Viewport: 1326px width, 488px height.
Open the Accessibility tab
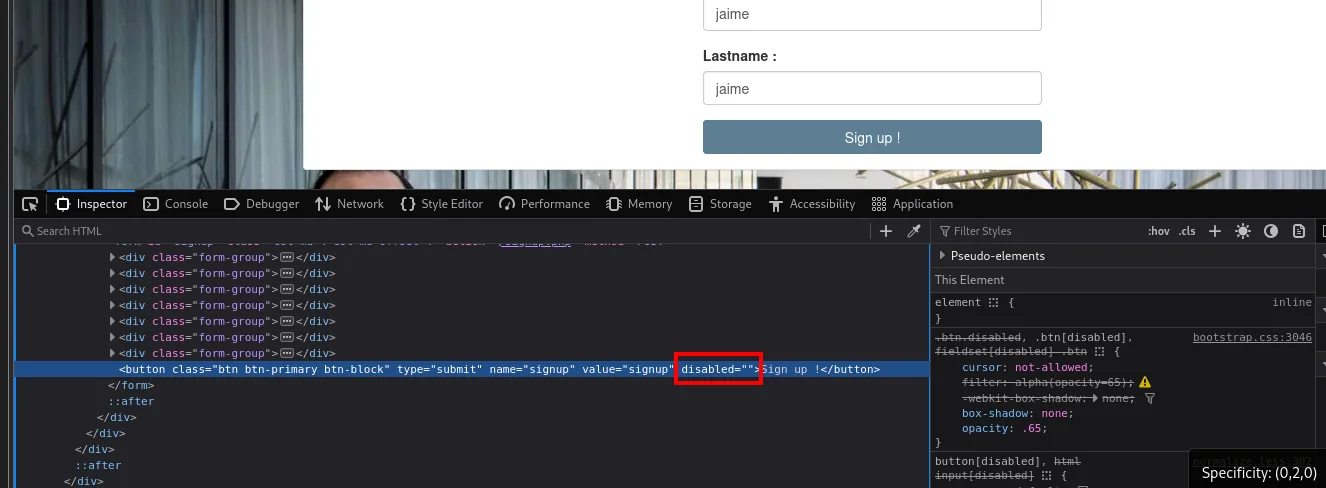pyautogui.click(x=812, y=204)
